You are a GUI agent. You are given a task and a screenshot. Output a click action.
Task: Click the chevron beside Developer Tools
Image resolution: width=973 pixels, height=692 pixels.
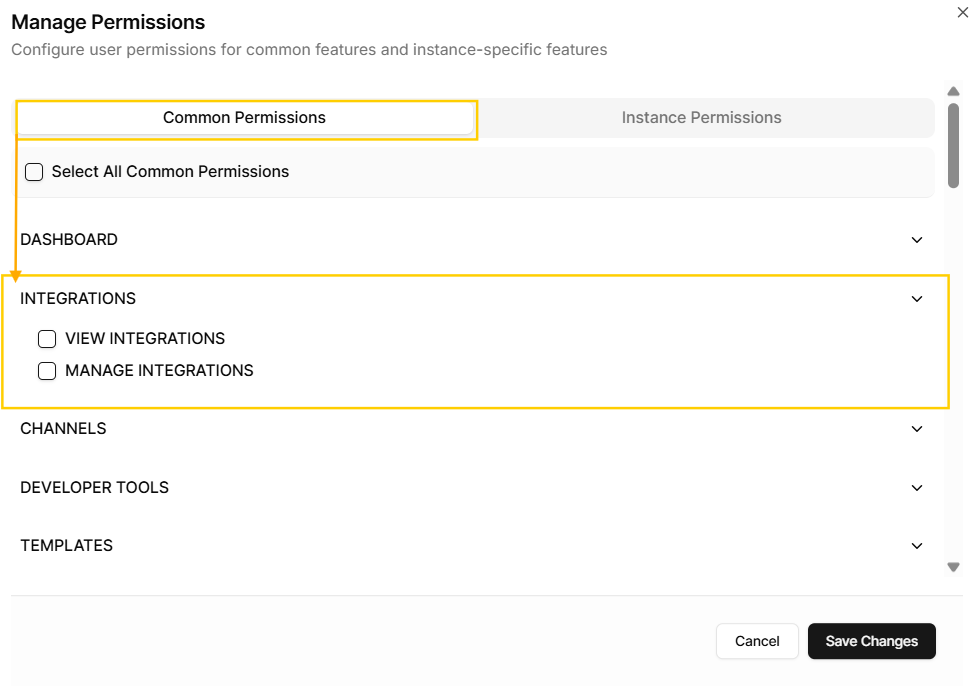pyautogui.click(x=917, y=488)
